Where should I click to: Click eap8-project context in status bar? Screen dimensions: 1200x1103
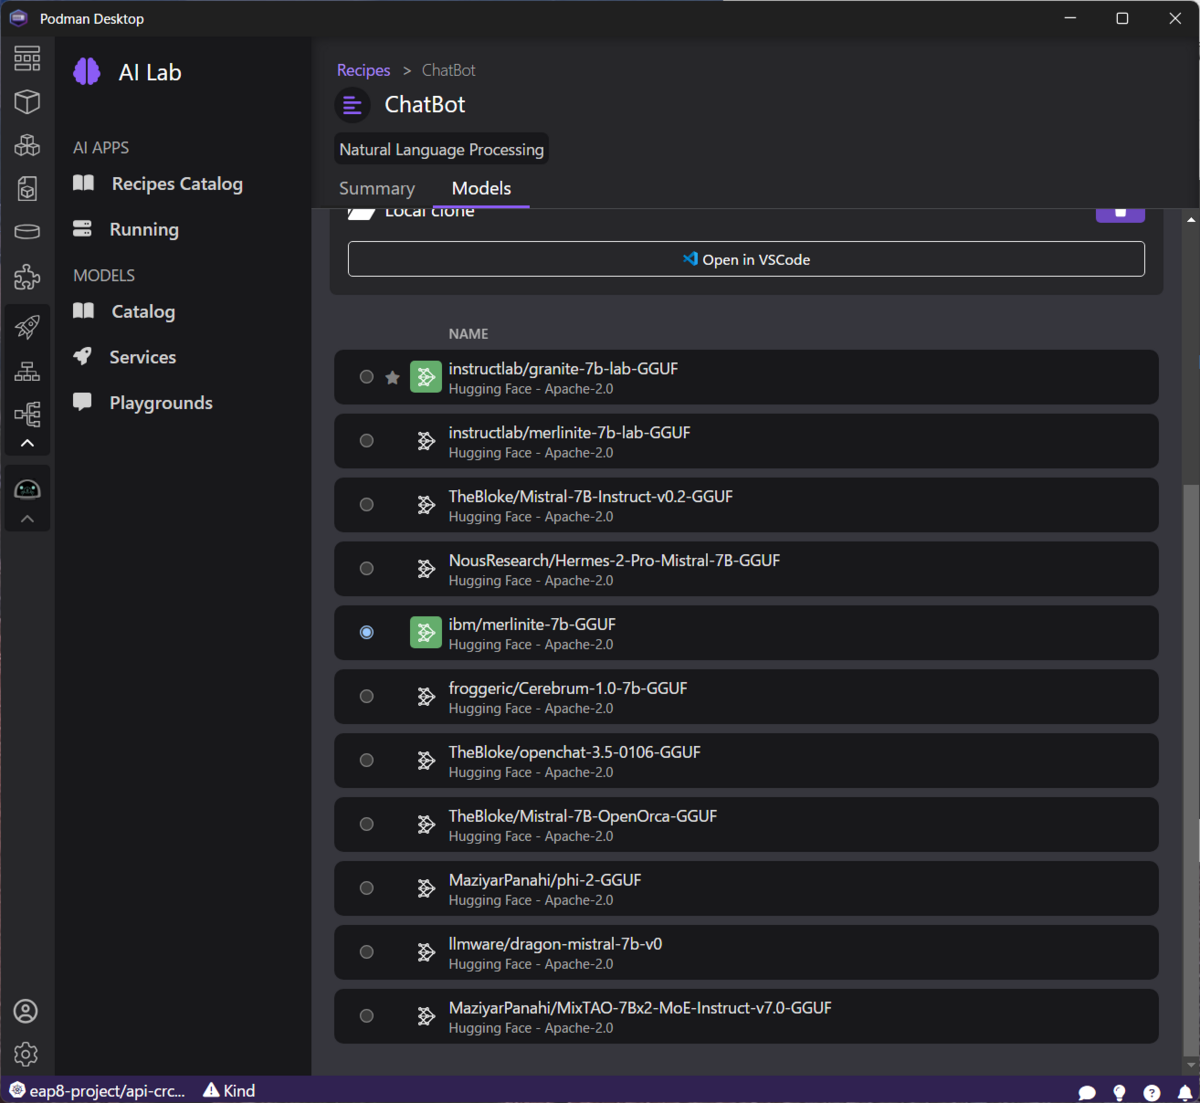click(98, 1091)
